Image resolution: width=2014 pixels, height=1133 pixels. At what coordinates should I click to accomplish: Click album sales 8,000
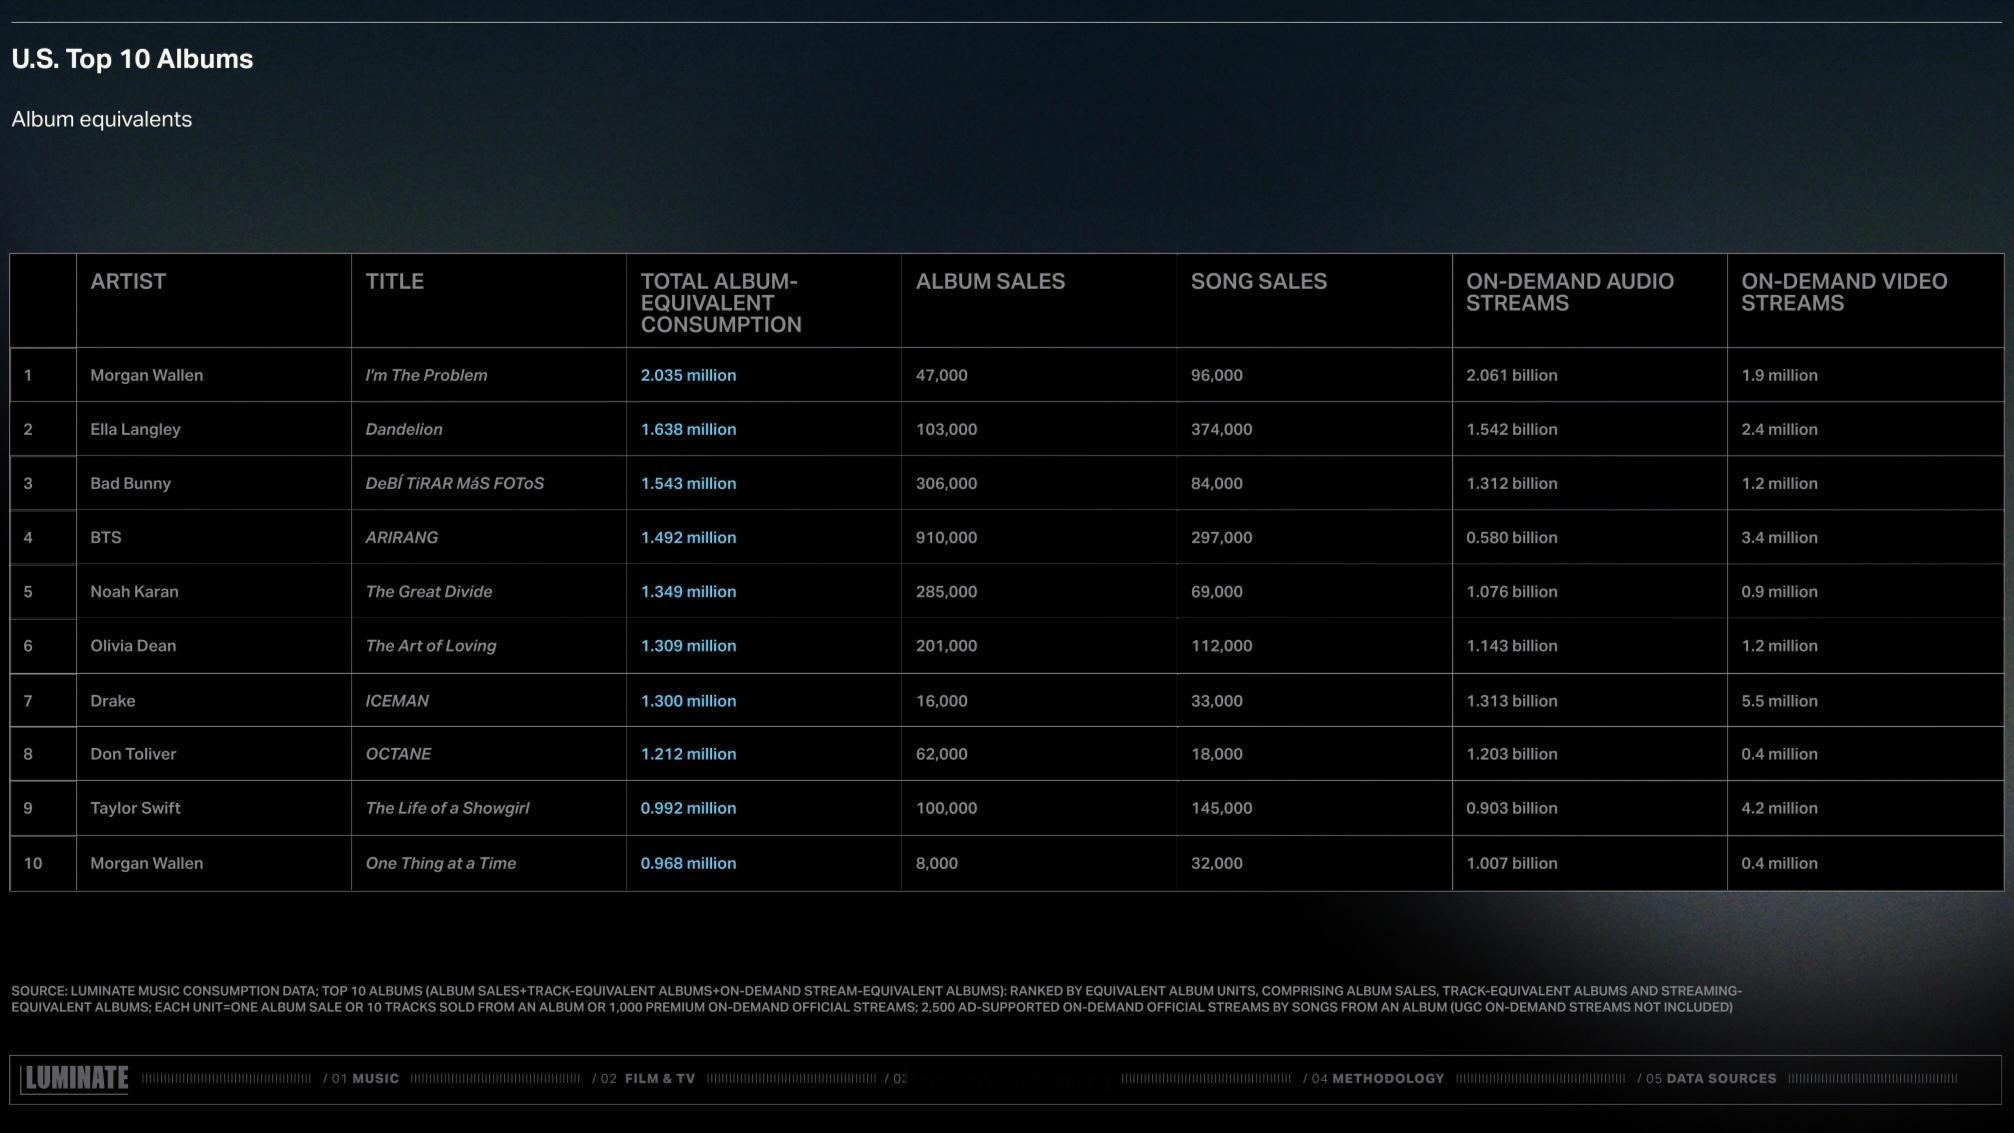coord(936,862)
